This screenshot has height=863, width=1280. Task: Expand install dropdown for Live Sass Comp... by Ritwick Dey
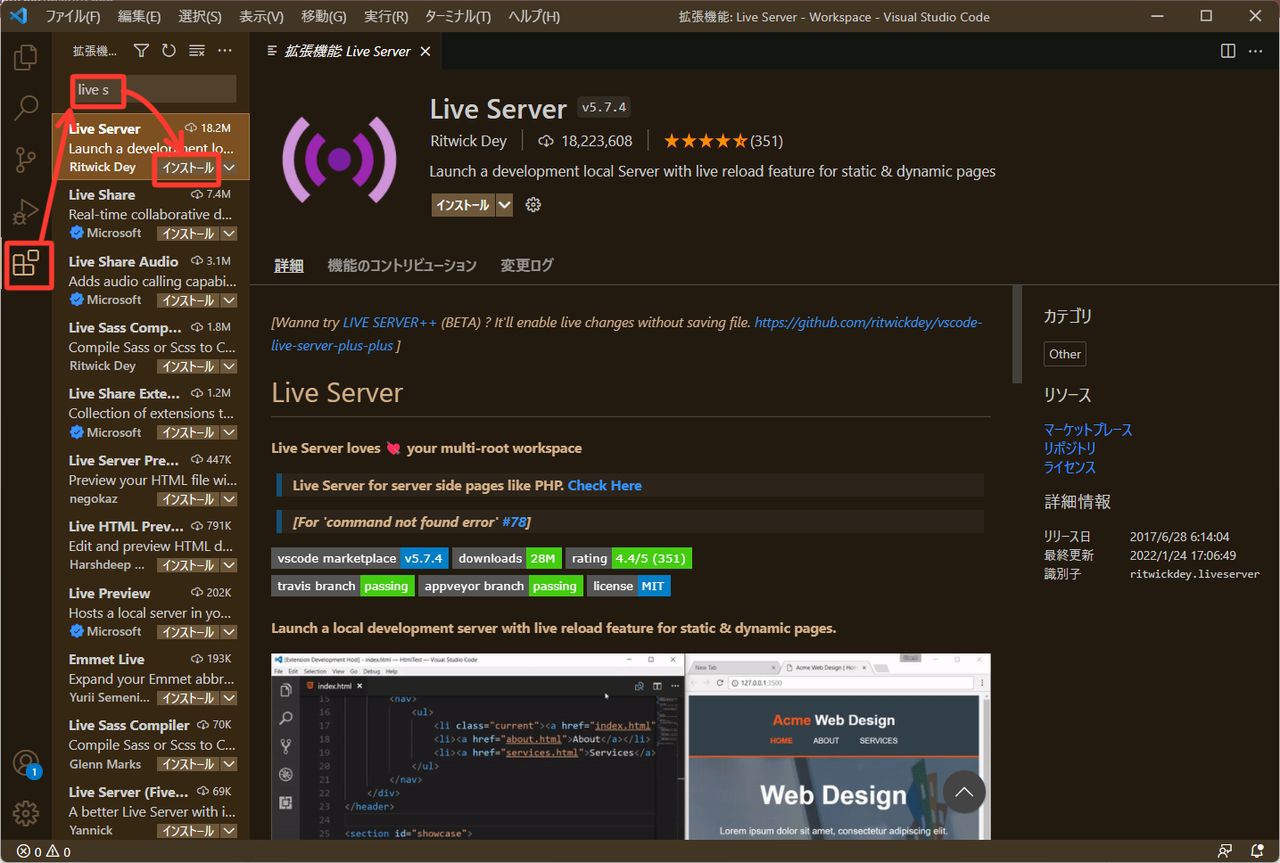(230, 366)
